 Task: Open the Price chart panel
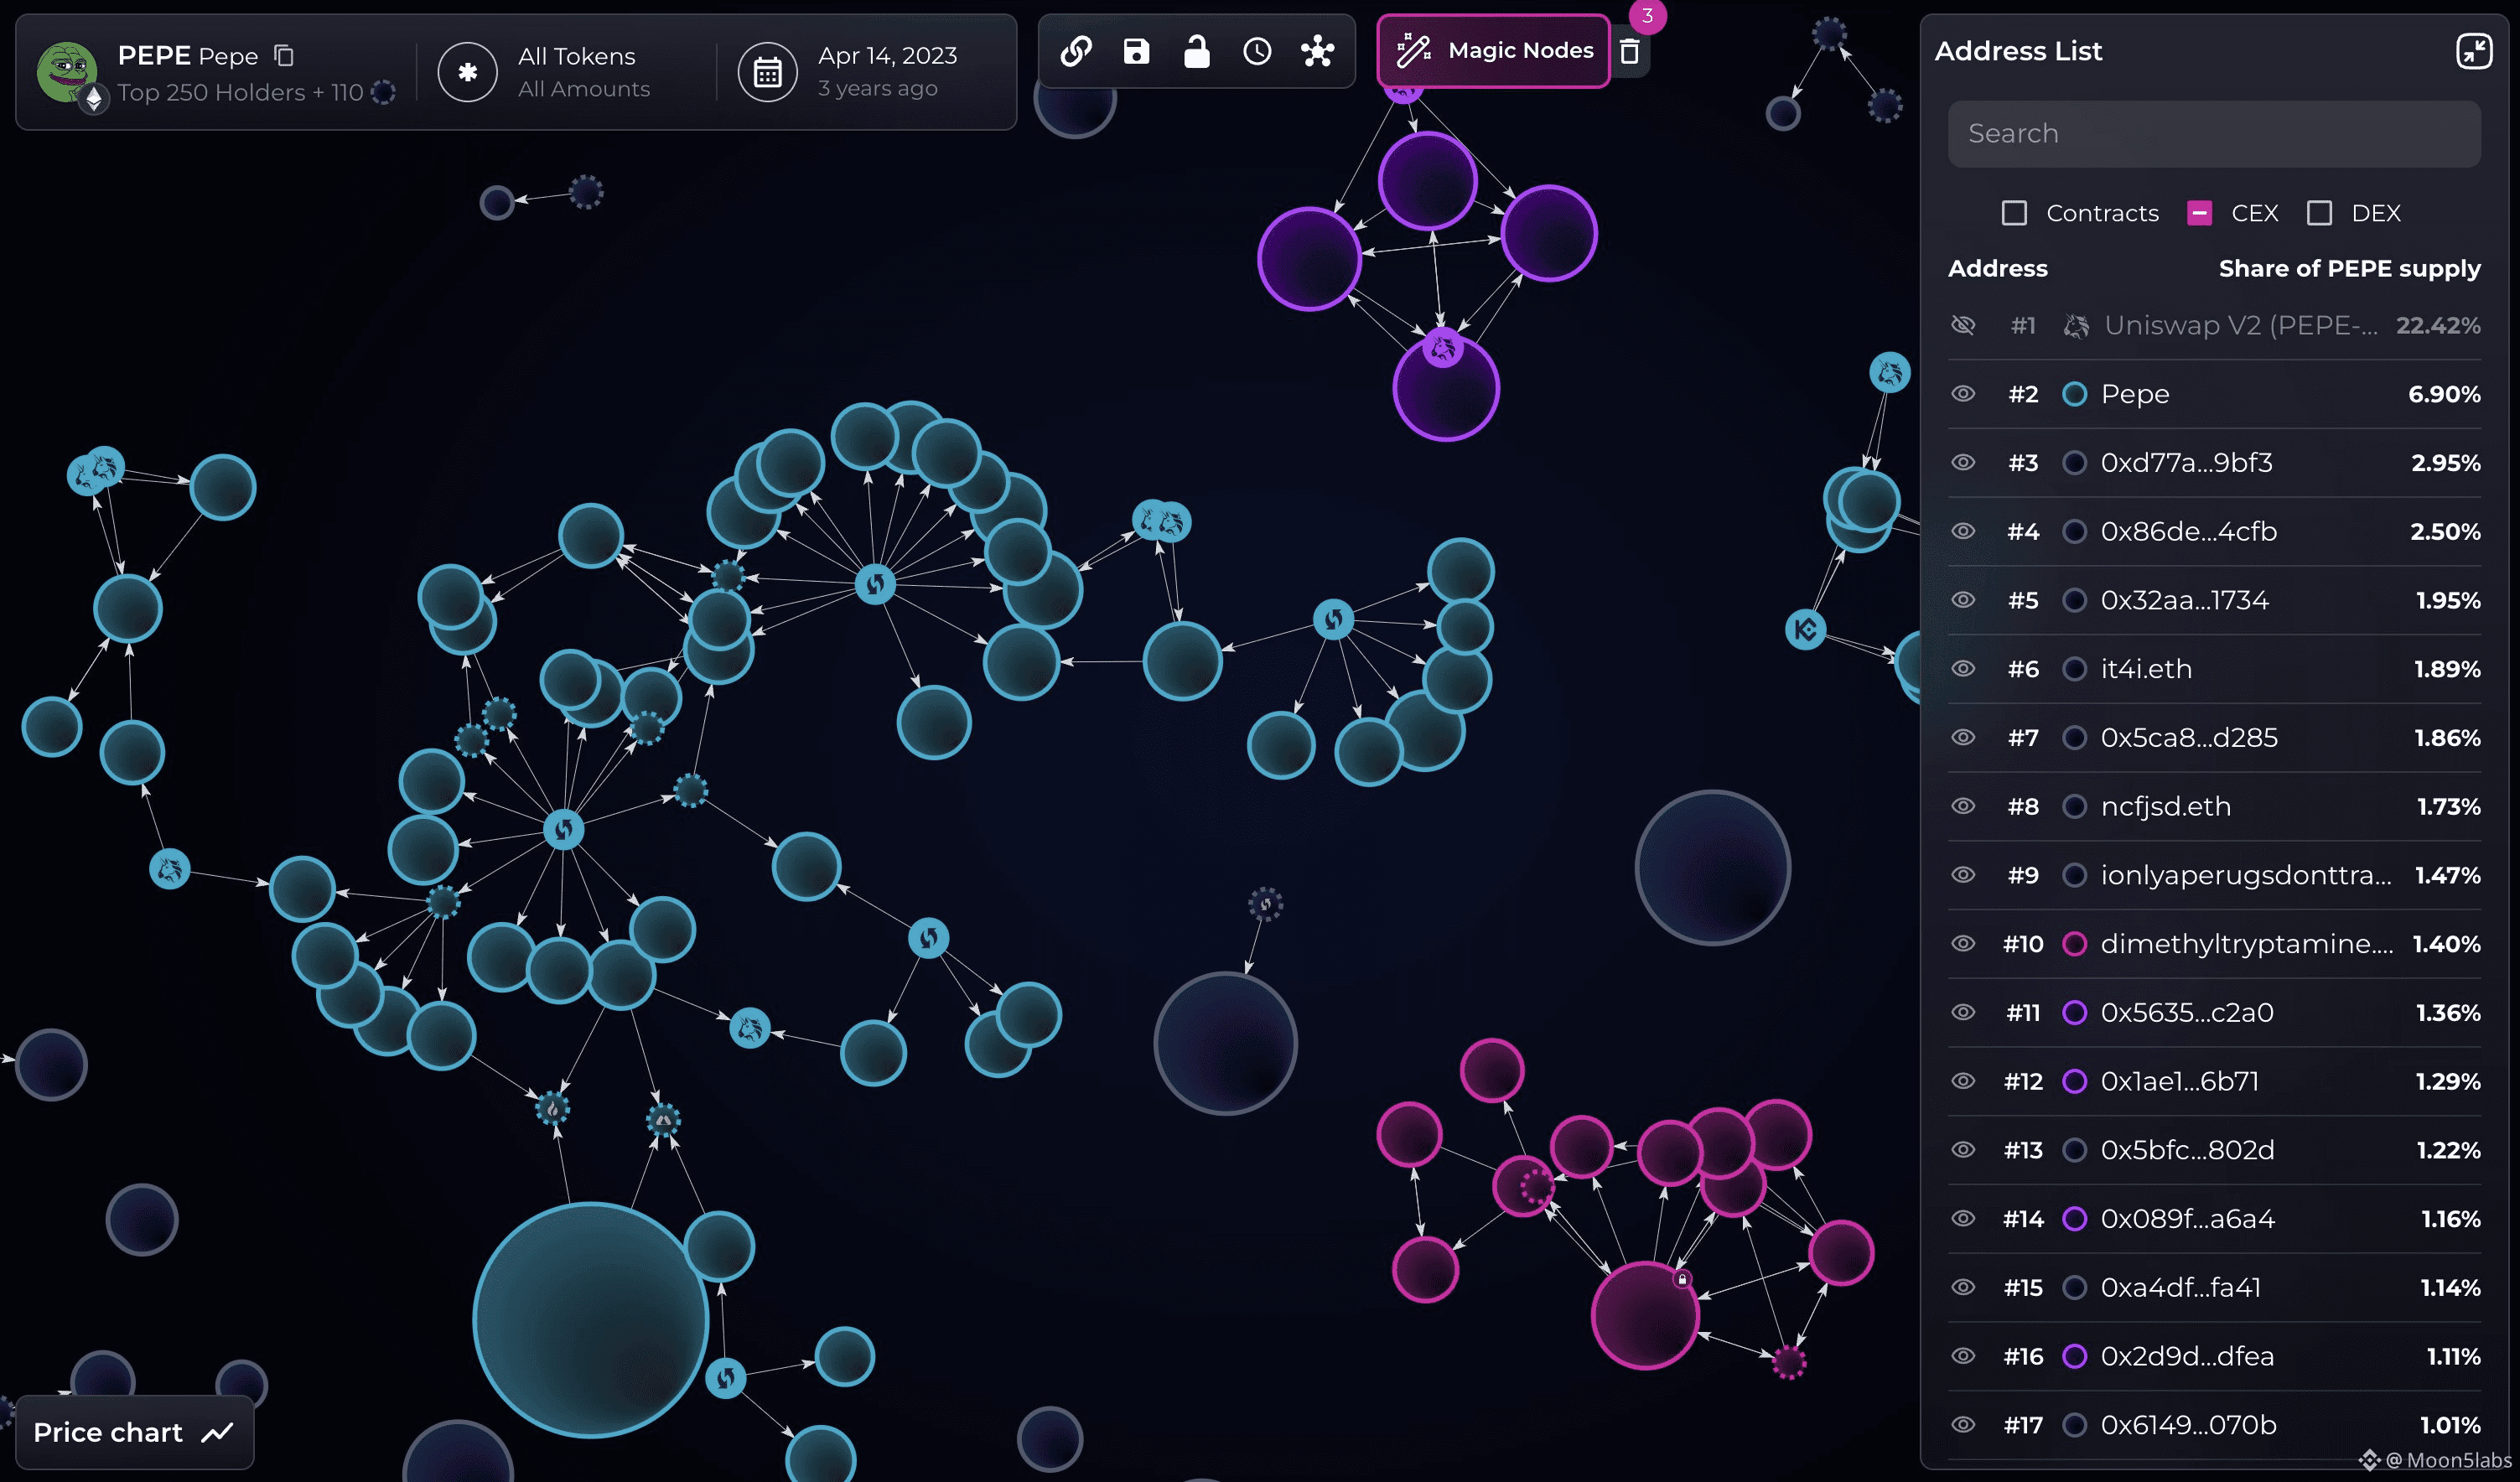pyautogui.click(x=134, y=1432)
